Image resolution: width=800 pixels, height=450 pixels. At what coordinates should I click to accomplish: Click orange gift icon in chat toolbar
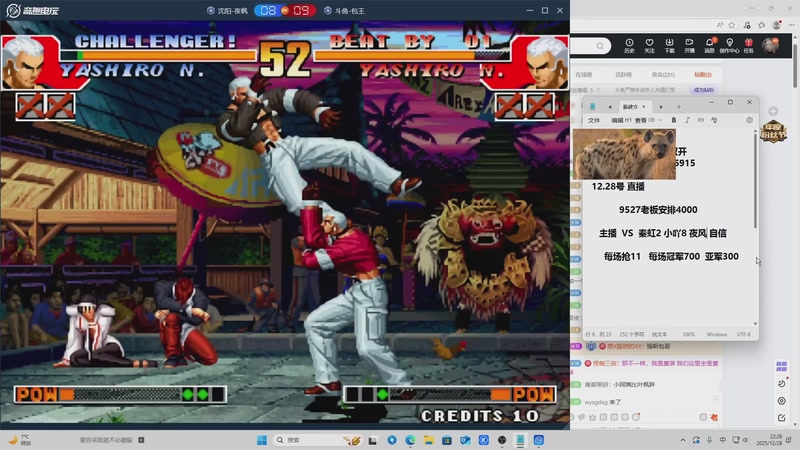pyautogui.click(x=714, y=417)
